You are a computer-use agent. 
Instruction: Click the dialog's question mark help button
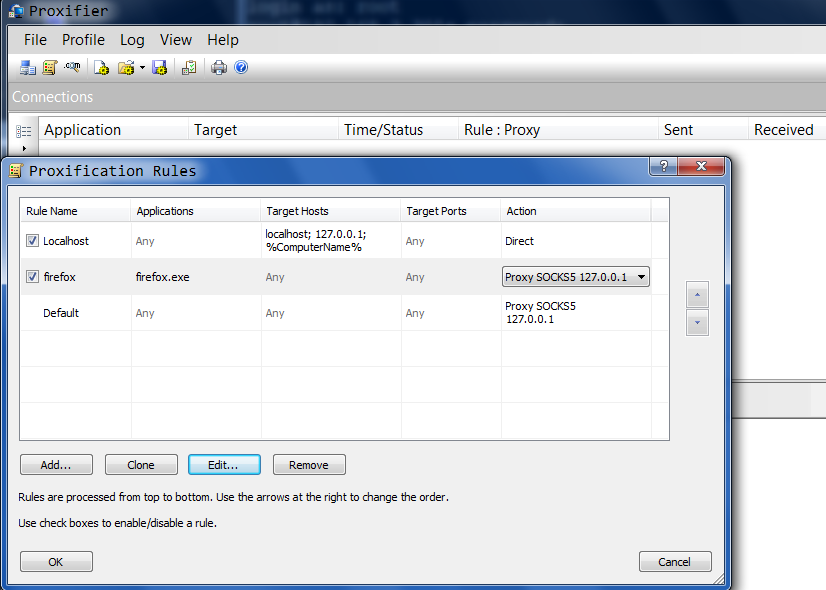pos(664,166)
